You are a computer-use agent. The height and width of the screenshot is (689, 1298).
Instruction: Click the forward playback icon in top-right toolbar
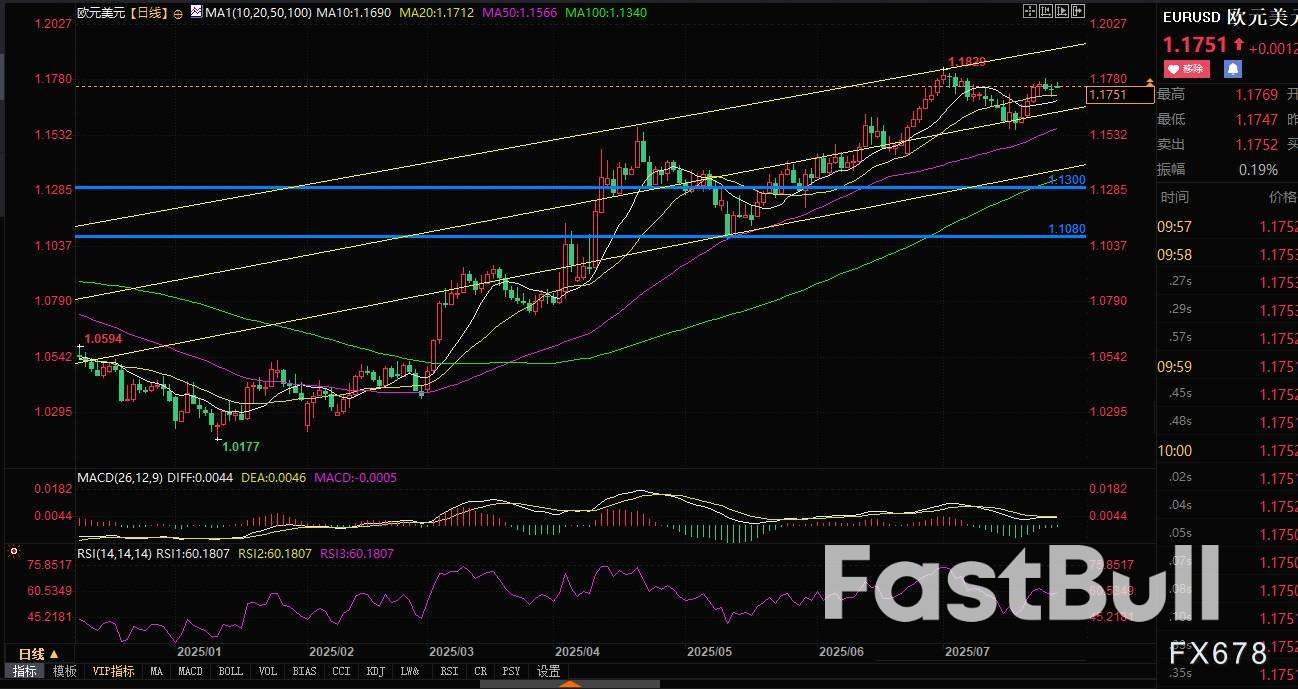(1076, 10)
